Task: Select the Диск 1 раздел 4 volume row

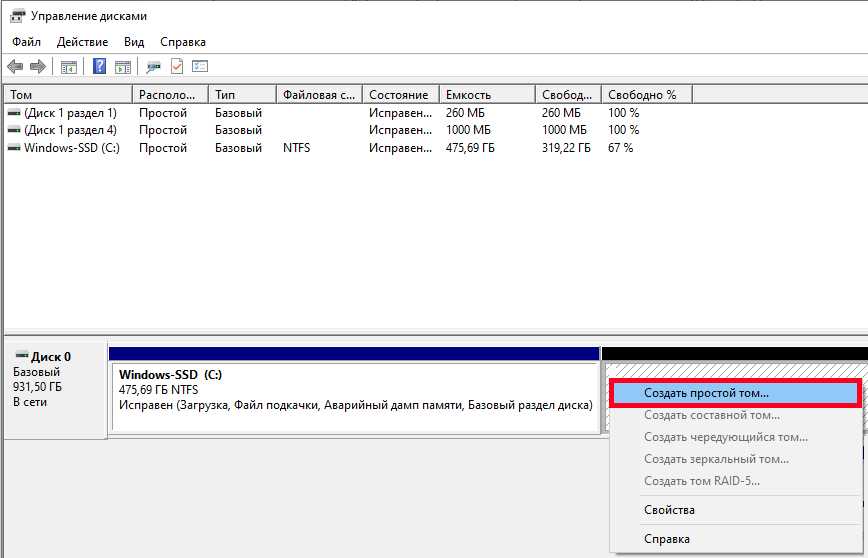Action: click(70, 130)
